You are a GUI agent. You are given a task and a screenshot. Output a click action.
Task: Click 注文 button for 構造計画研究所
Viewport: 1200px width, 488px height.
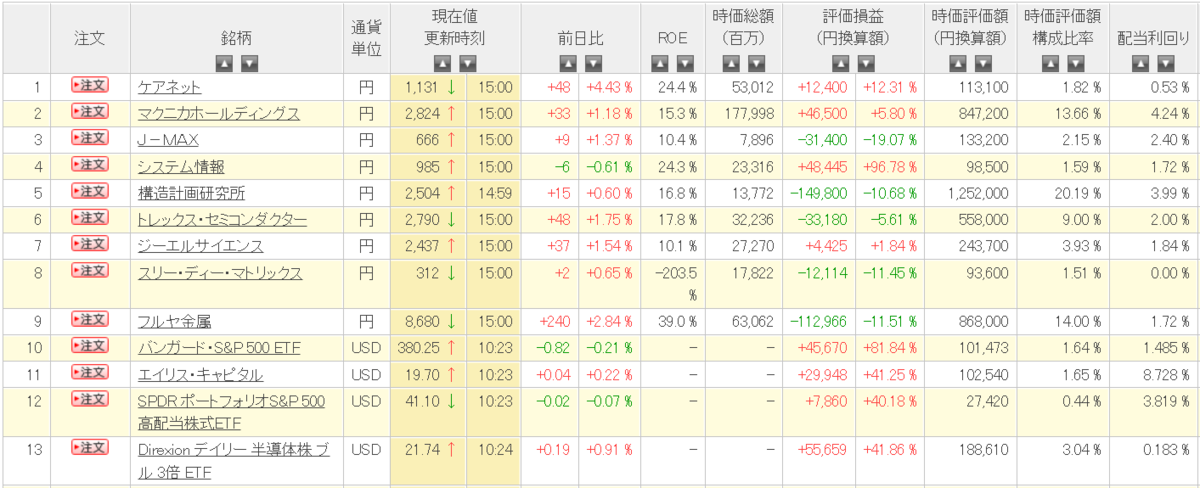(x=89, y=192)
